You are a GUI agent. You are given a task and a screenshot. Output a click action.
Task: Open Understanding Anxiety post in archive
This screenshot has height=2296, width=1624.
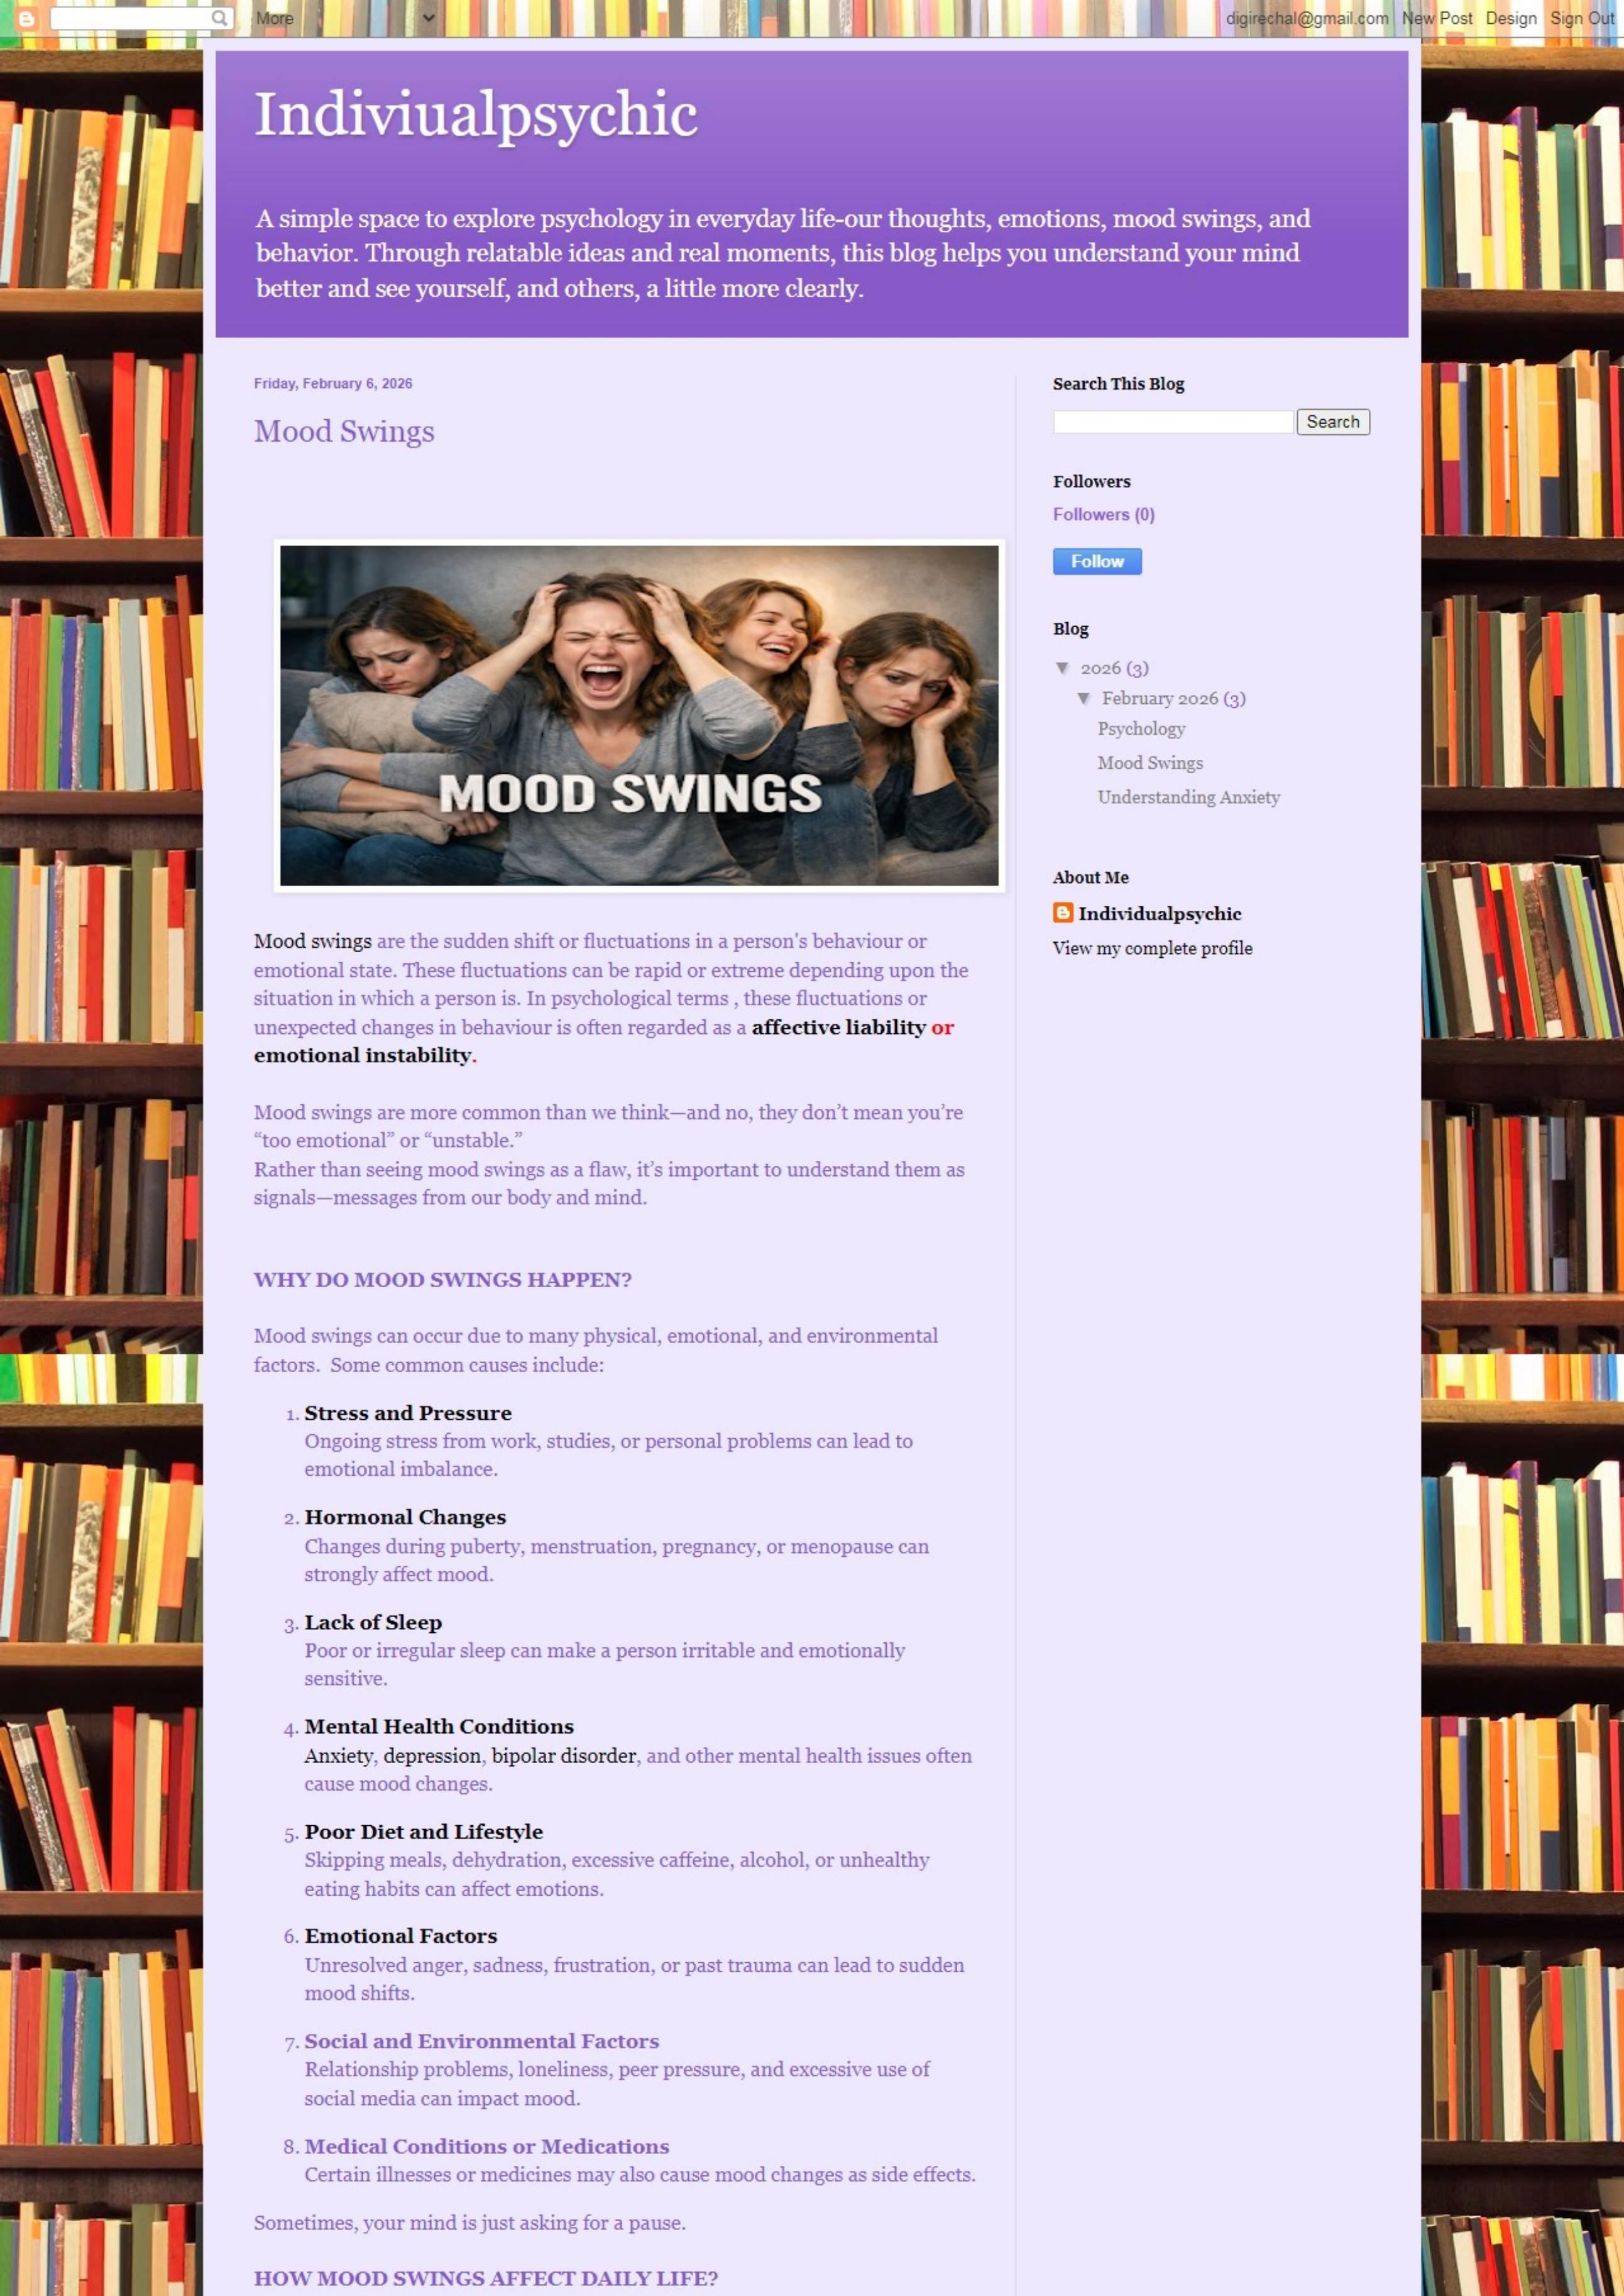1188,797
